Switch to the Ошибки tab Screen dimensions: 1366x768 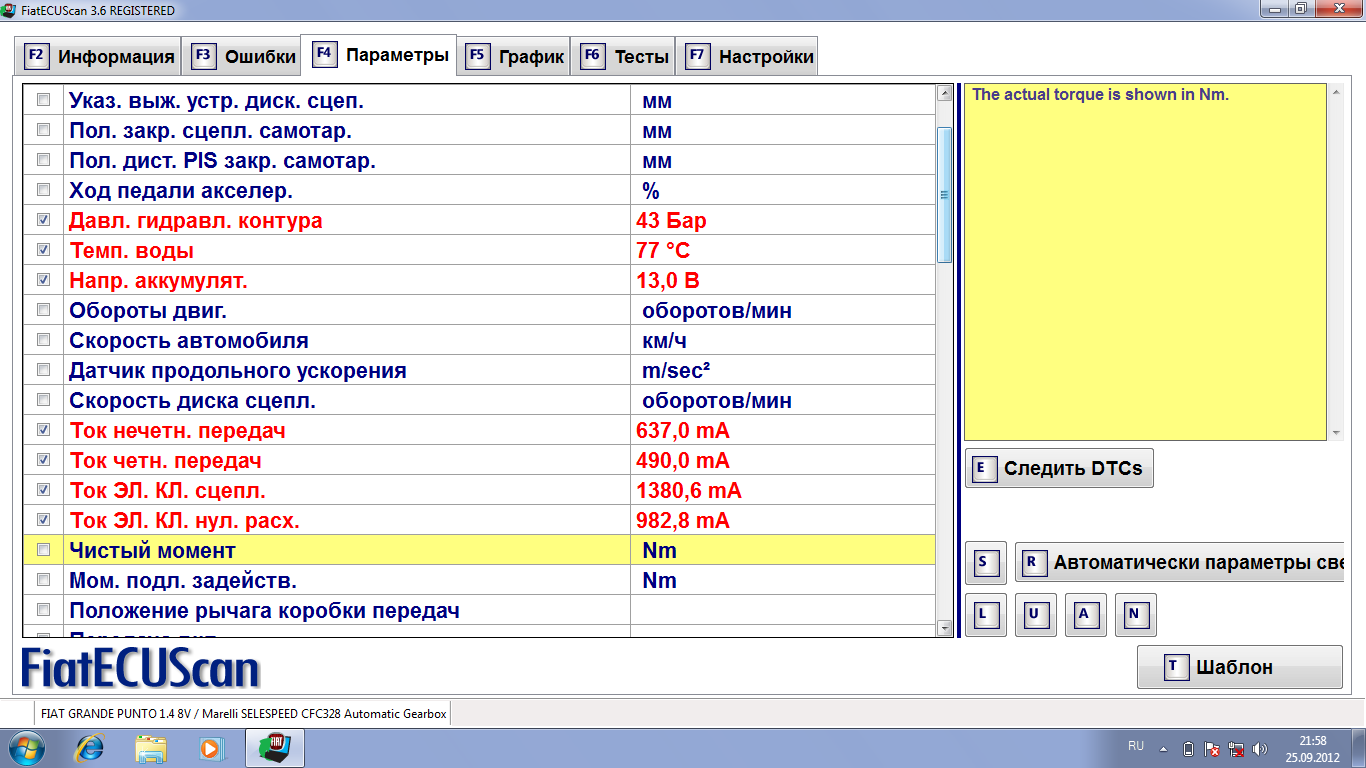click(x=244, y=57)
